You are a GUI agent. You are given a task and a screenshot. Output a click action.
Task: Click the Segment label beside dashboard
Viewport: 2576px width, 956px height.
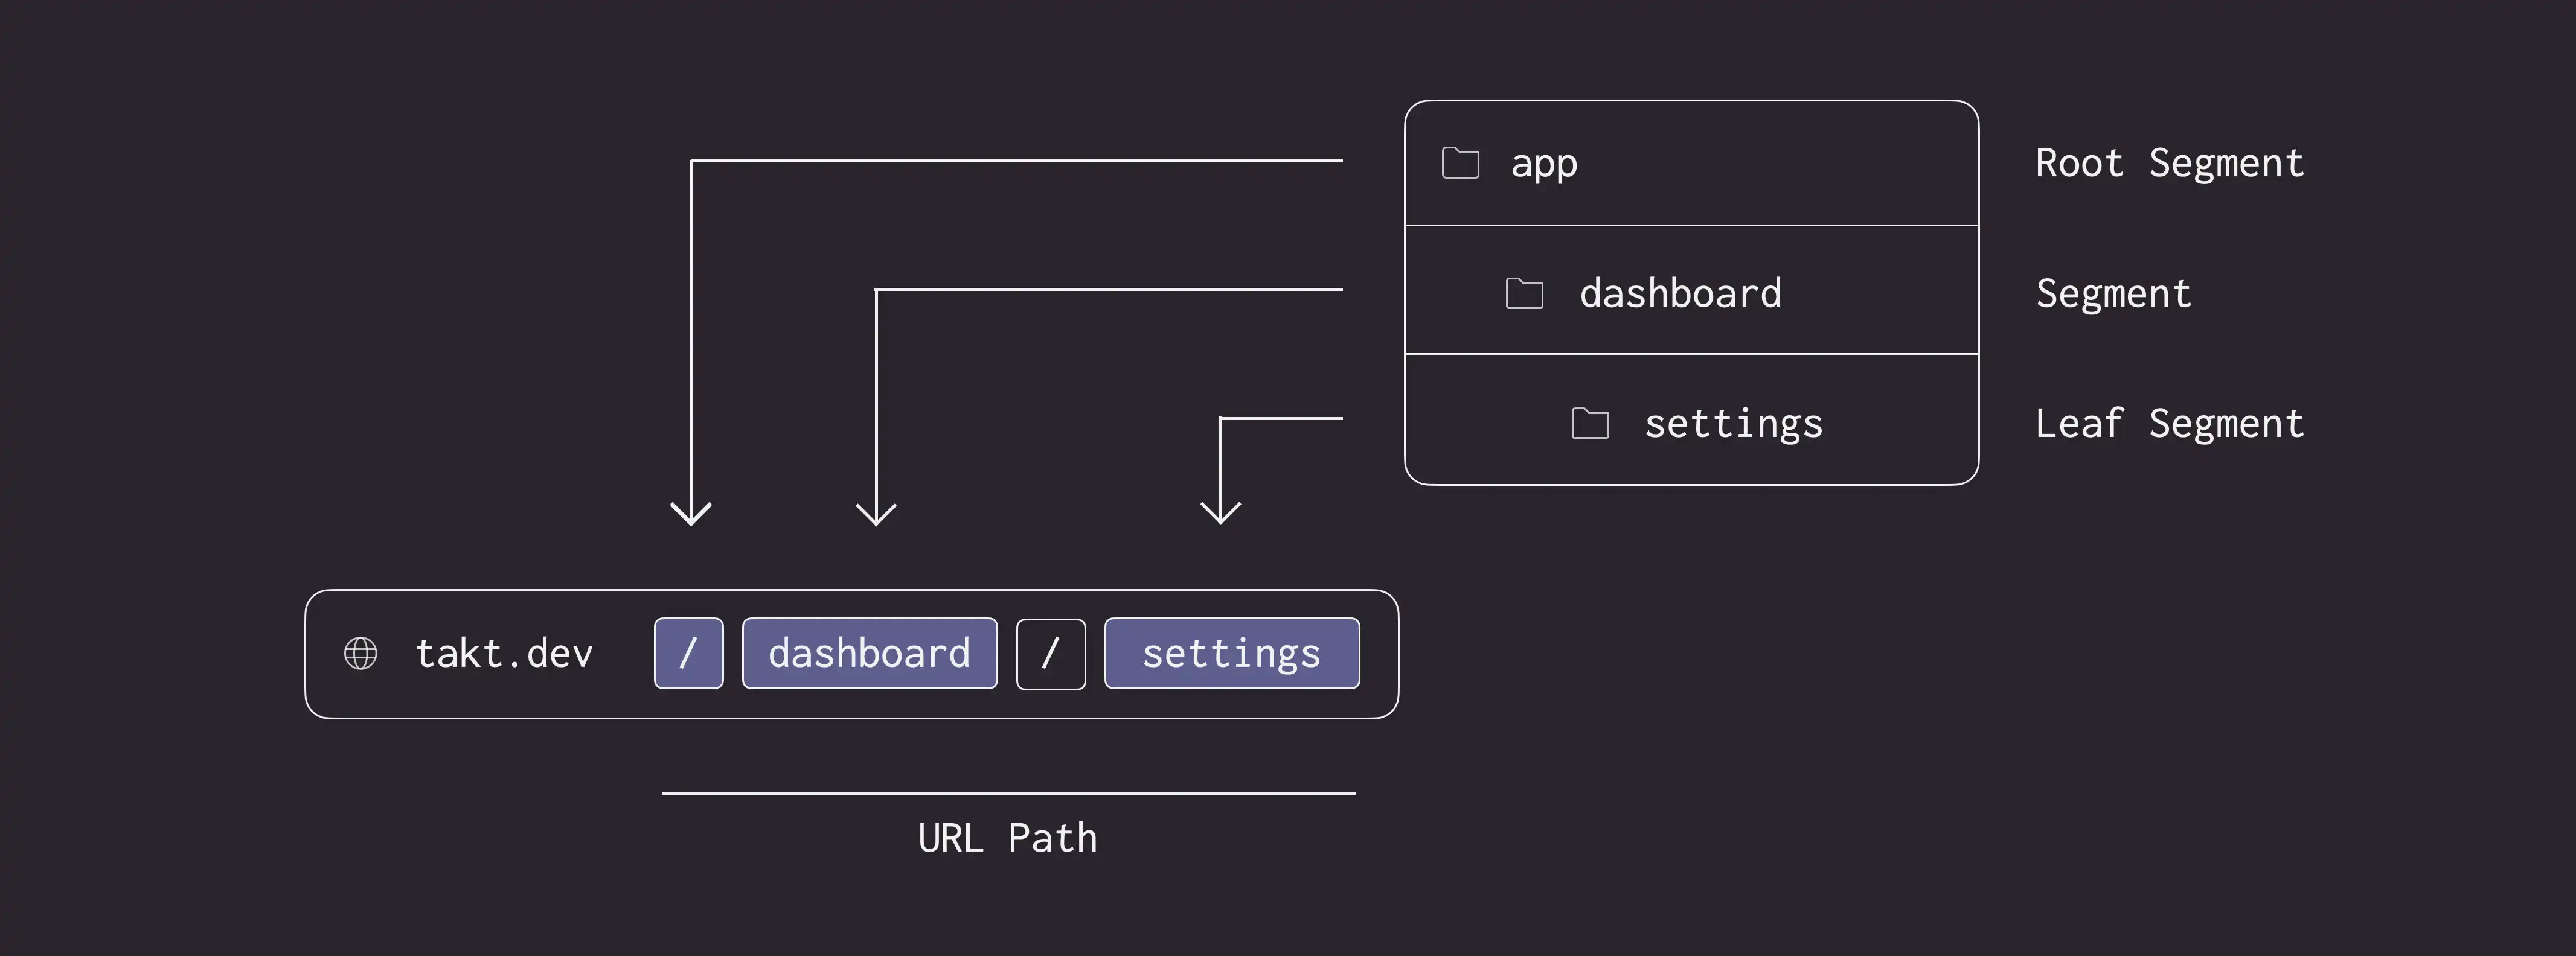[2114, 294]
